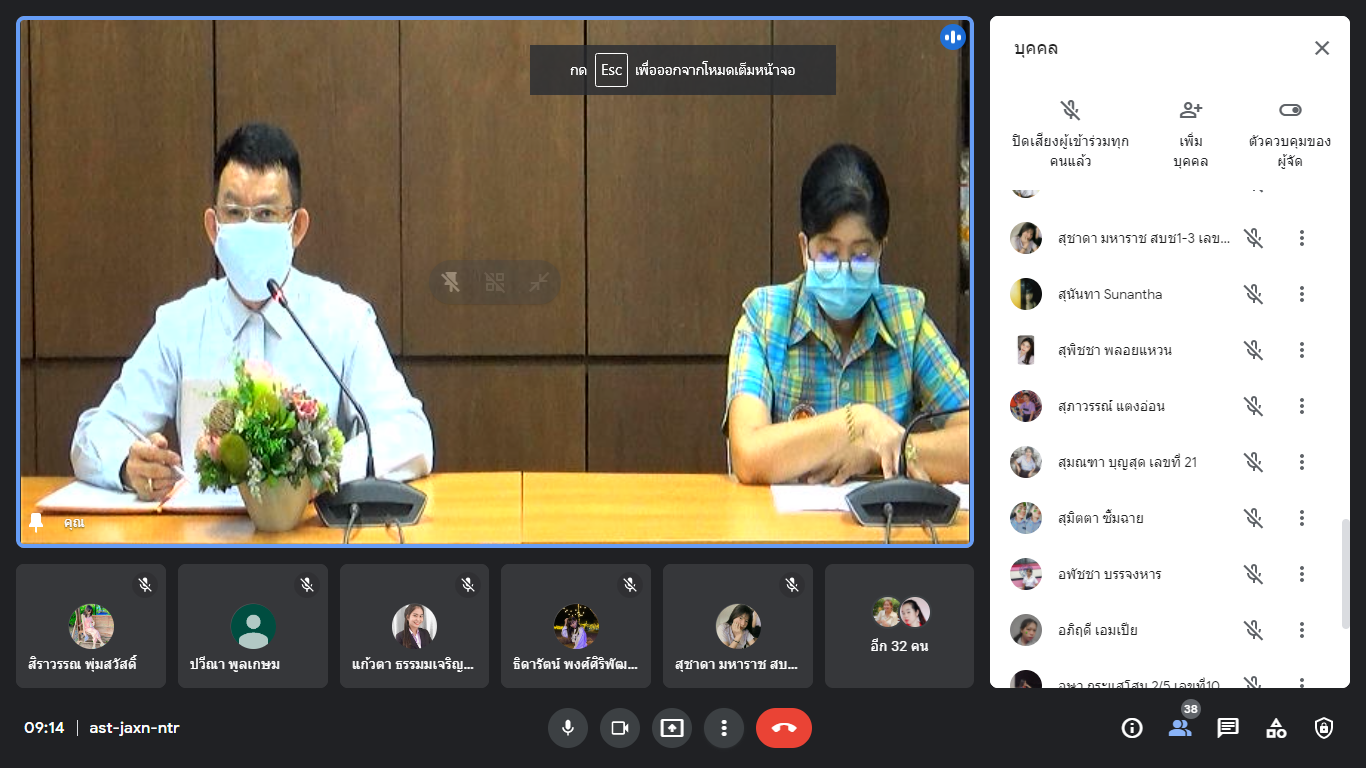Open meeting details info icon
1366x768 pixels.
[1132, 728]
